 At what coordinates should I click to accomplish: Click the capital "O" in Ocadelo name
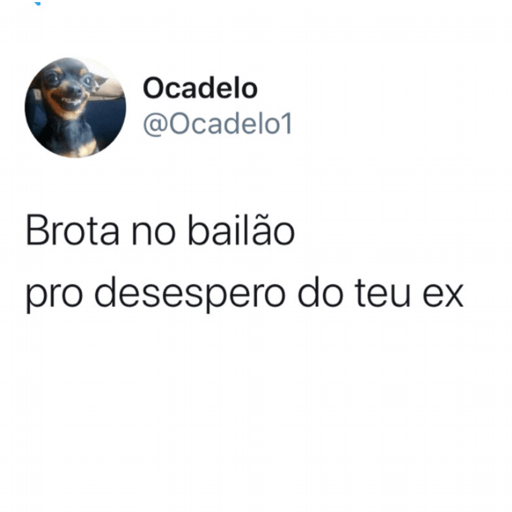coord(153,89)
